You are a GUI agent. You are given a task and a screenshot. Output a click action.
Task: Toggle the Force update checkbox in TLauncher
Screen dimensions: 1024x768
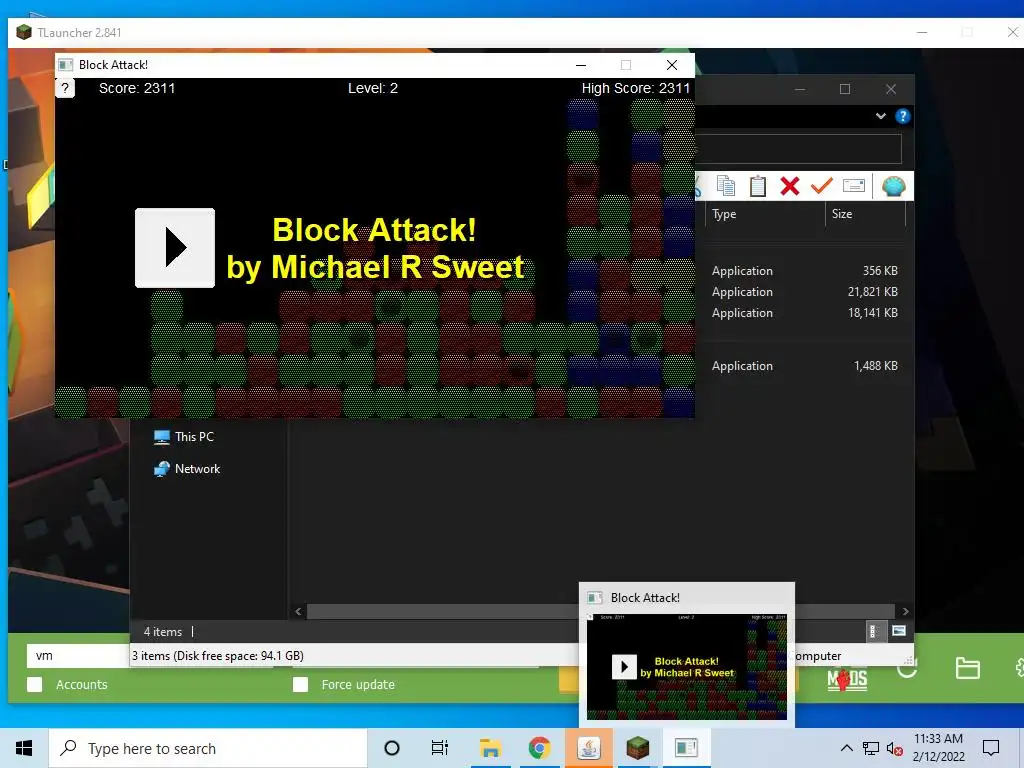[x=300, y=684]
